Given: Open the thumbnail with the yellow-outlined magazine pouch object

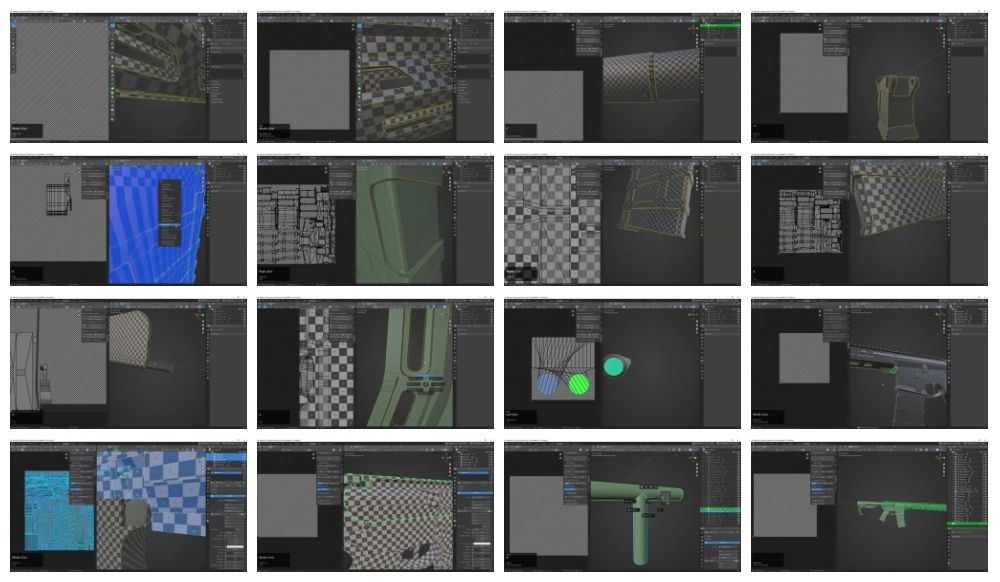Looking at the screenshot, I should point(869,77).
